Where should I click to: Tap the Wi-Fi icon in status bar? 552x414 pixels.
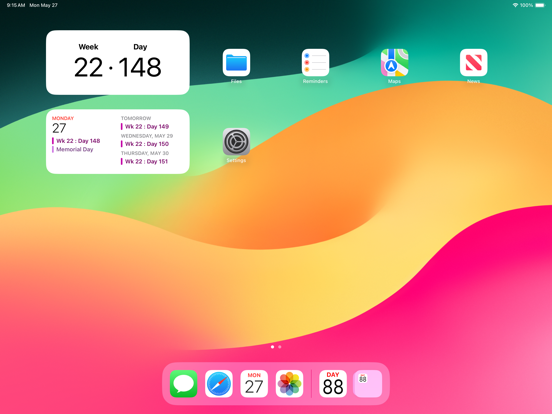click(x=515, y=5)
